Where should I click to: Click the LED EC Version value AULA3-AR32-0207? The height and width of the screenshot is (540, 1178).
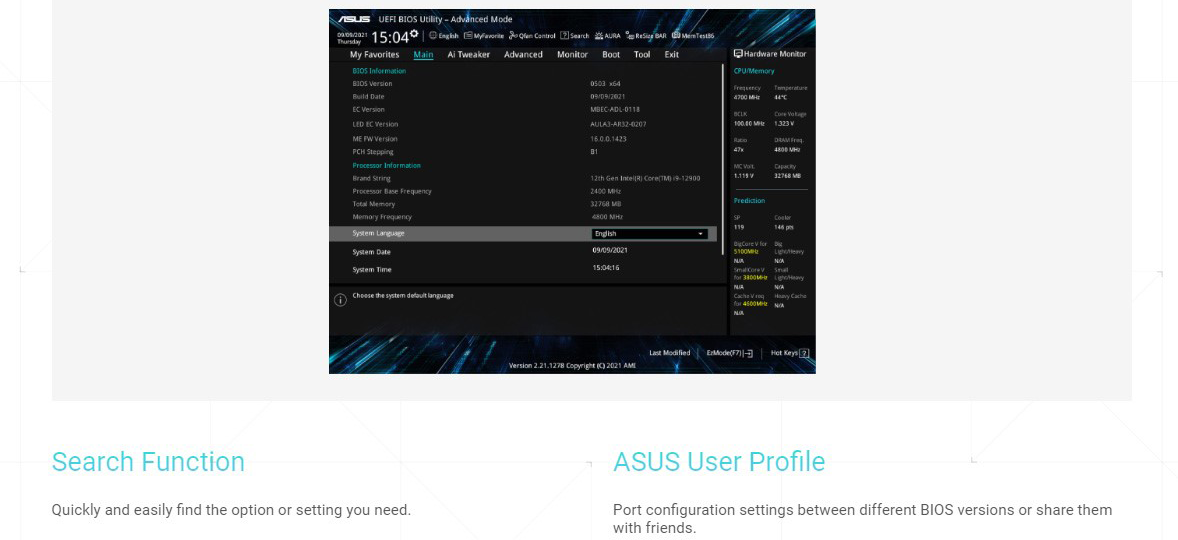tap(618, 125)
